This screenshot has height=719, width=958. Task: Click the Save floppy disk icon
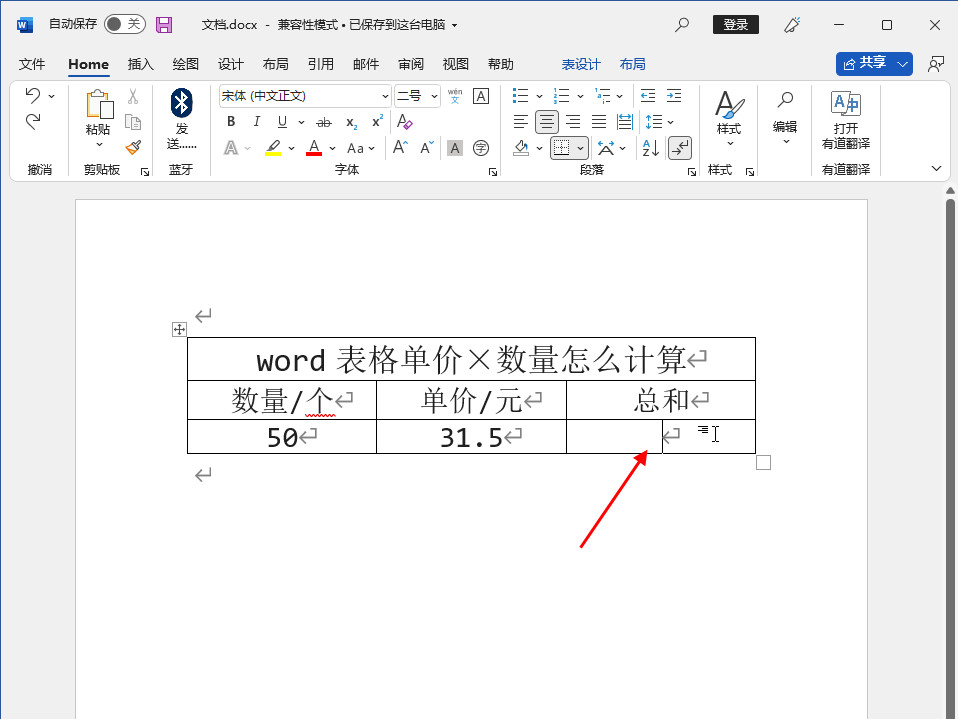164,25
